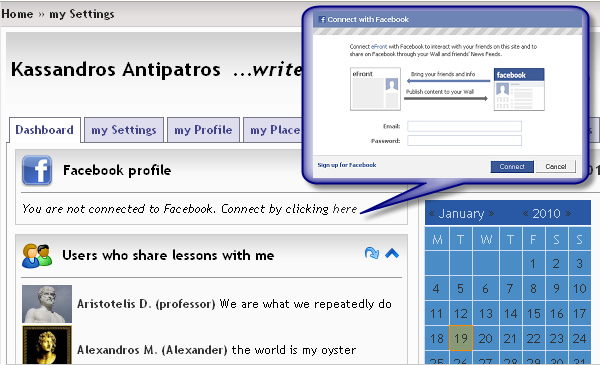600x365 pixels.
Task: Focus the Email input field
Action: pos(464,126)
